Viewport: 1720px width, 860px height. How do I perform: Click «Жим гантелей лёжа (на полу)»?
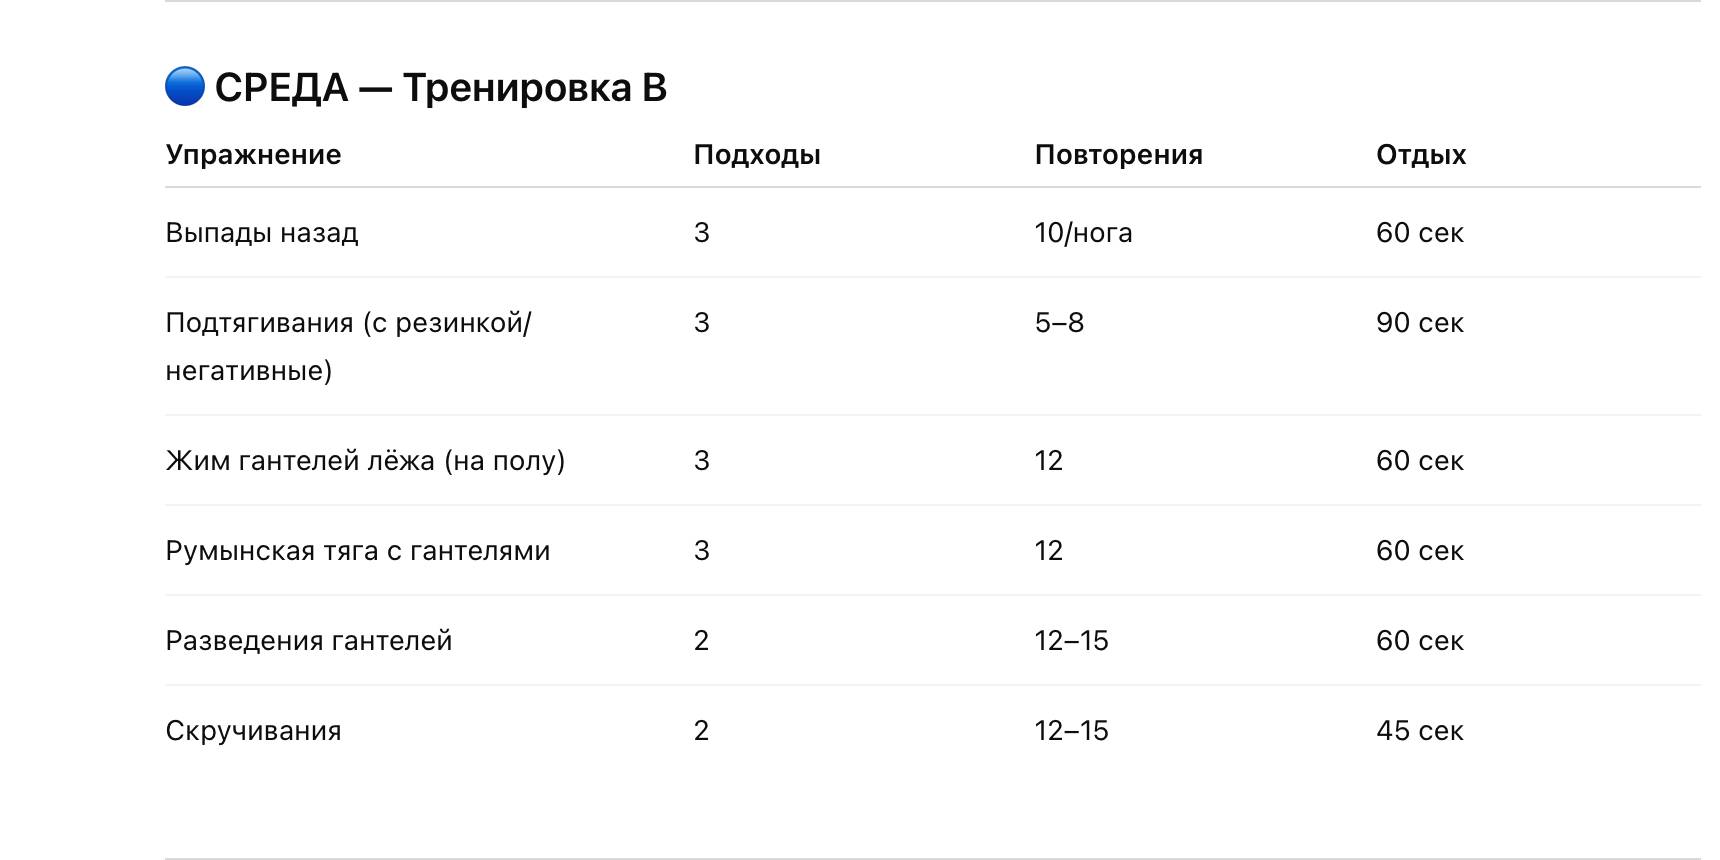365,461
